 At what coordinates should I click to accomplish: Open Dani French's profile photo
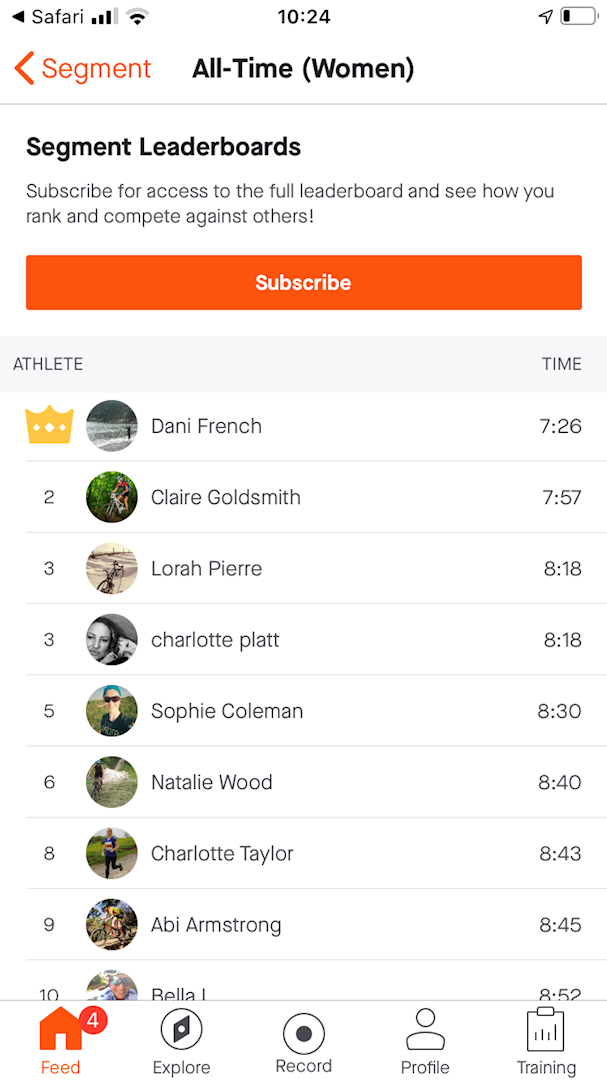click(x=112, y=426)
